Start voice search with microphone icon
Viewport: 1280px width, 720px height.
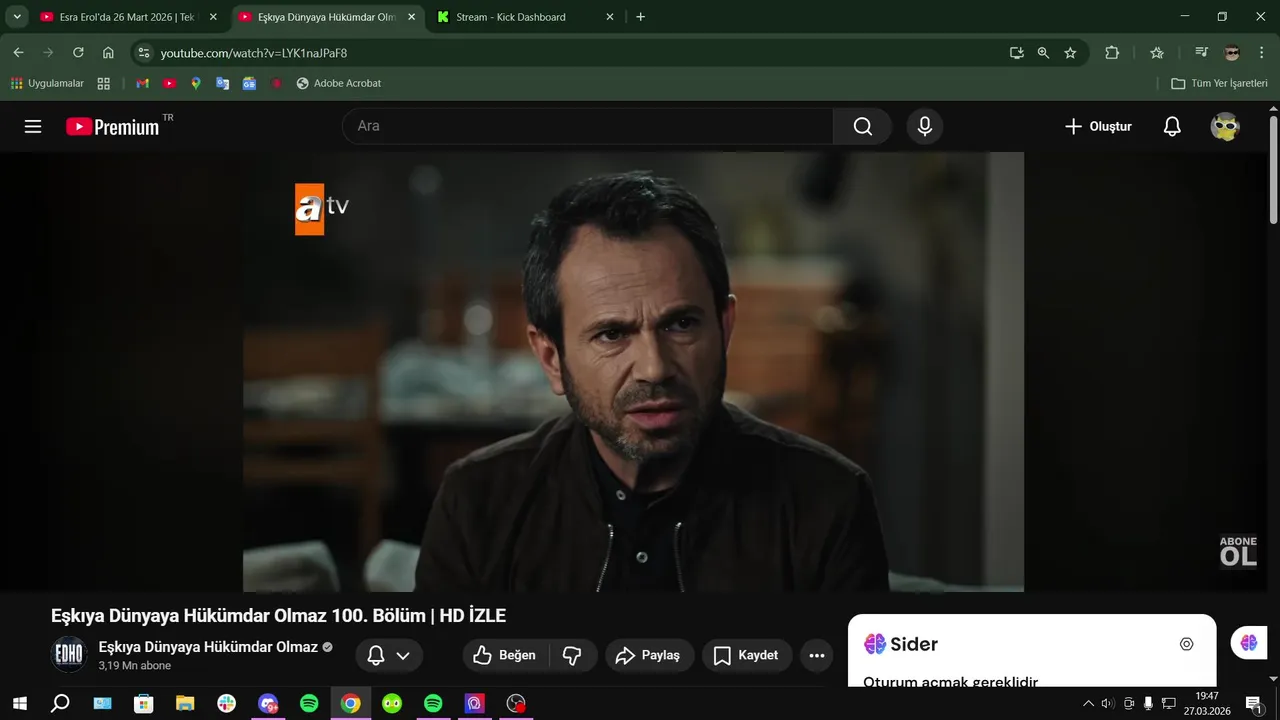pos(925,126)
